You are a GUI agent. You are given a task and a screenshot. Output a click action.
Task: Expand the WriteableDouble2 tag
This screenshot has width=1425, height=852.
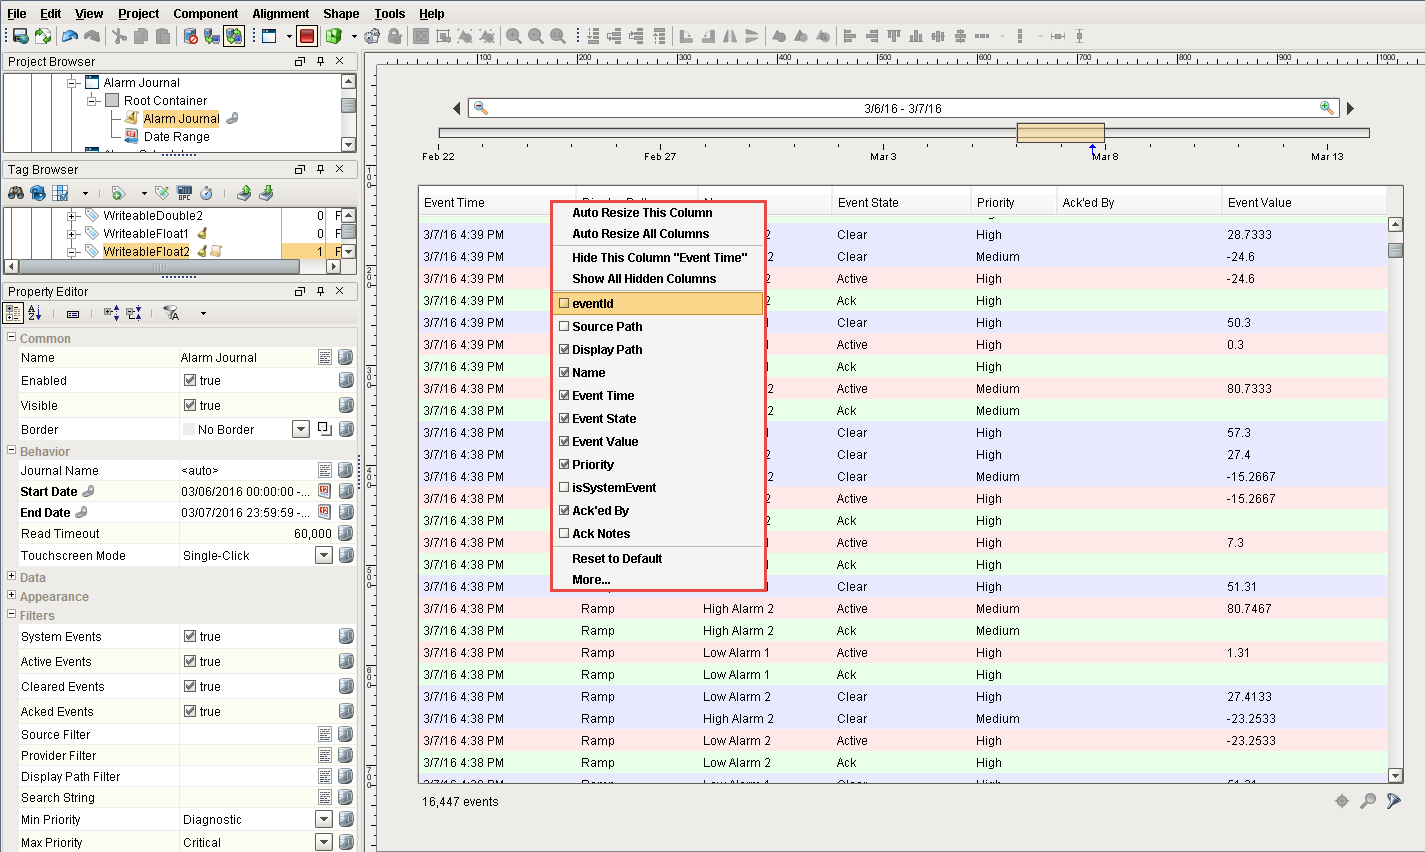(x=72, y=215)
